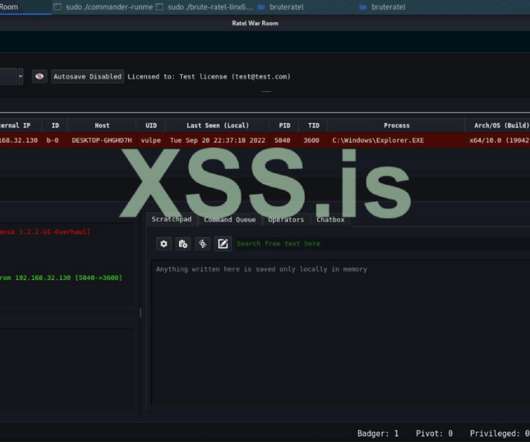Select host cell DESKTOP-GHGHD7H

(x=102, y=140)
